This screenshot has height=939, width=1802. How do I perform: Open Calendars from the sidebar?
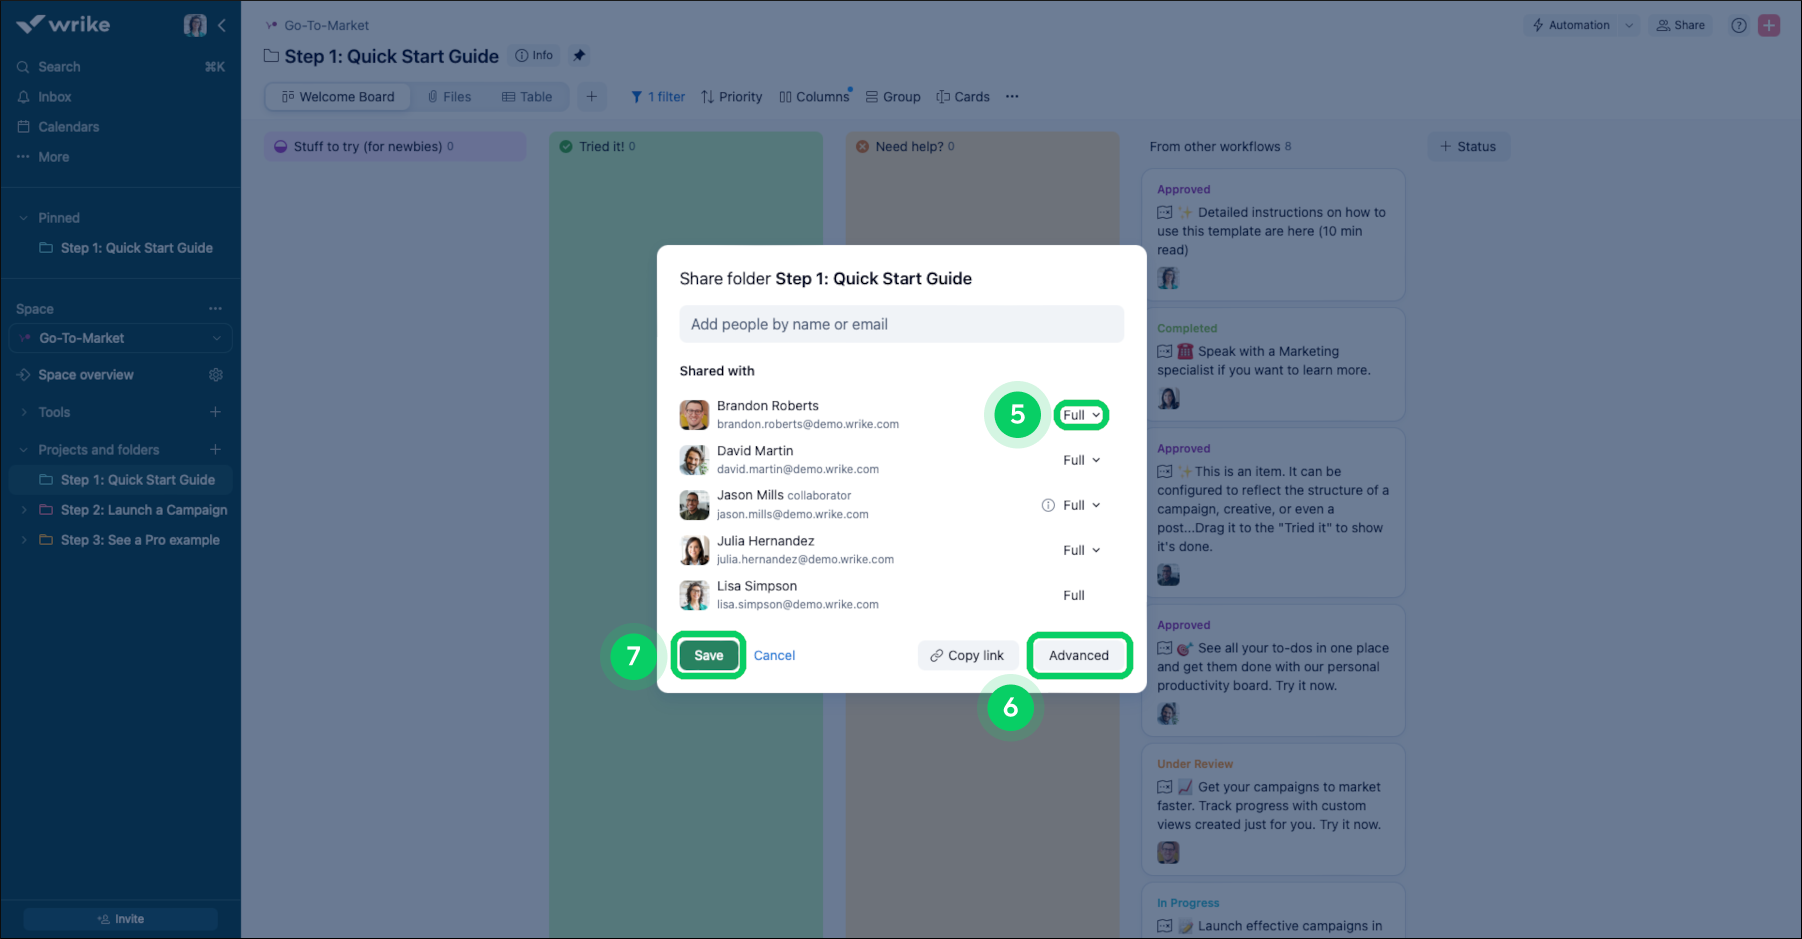coord(68,127)
